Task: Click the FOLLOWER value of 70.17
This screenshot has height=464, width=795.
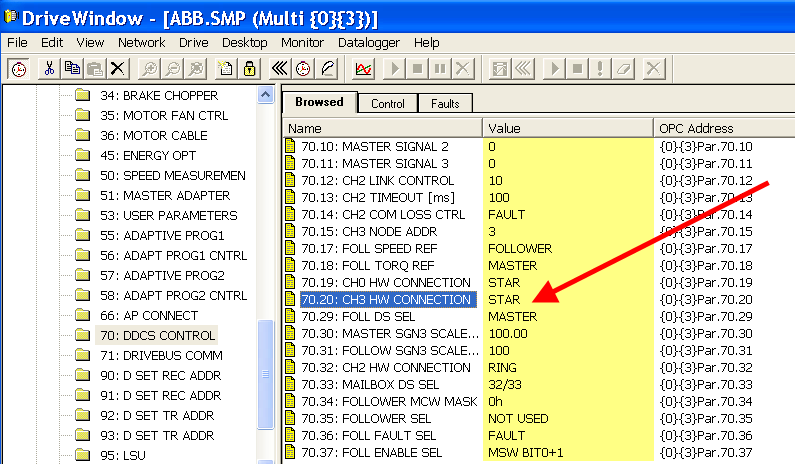Action: [520, 247]
